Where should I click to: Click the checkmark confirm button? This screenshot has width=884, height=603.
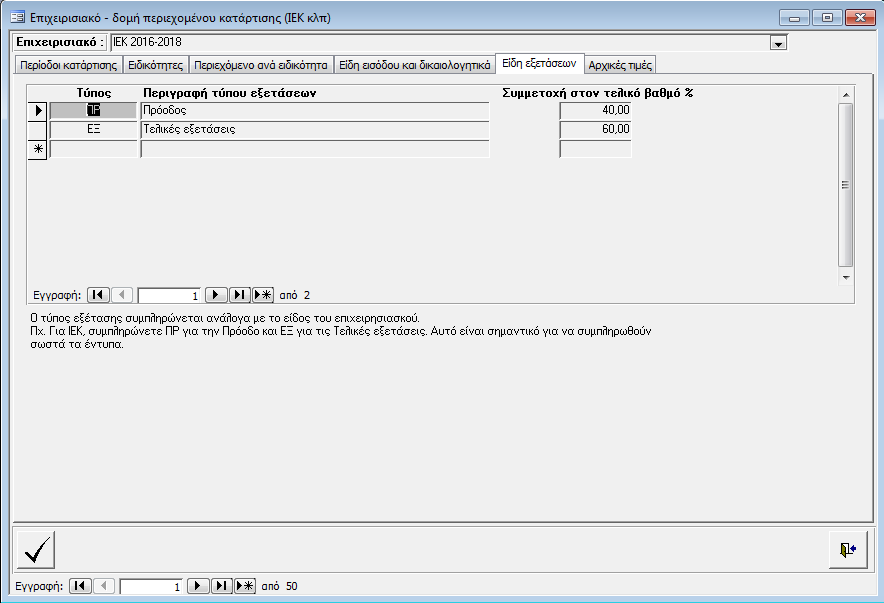37,550
